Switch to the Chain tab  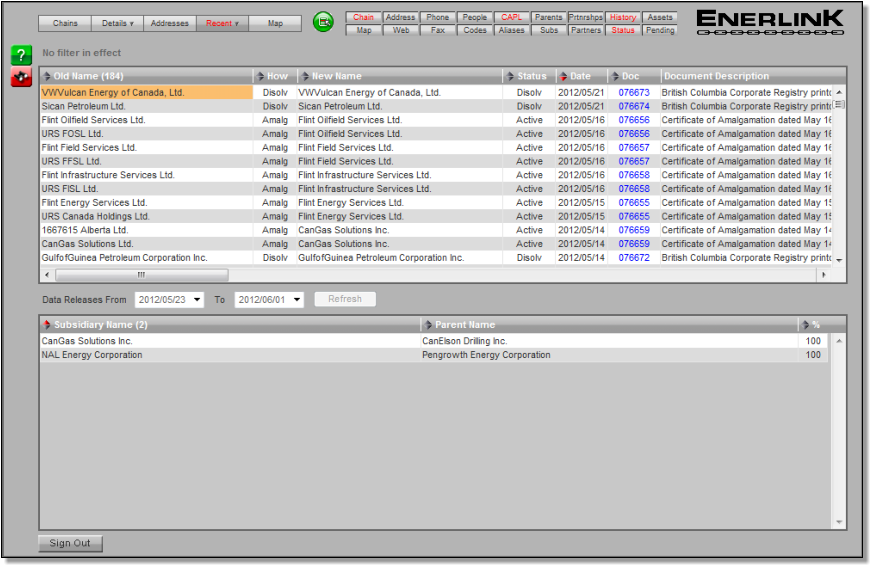[x=363, y=17]
